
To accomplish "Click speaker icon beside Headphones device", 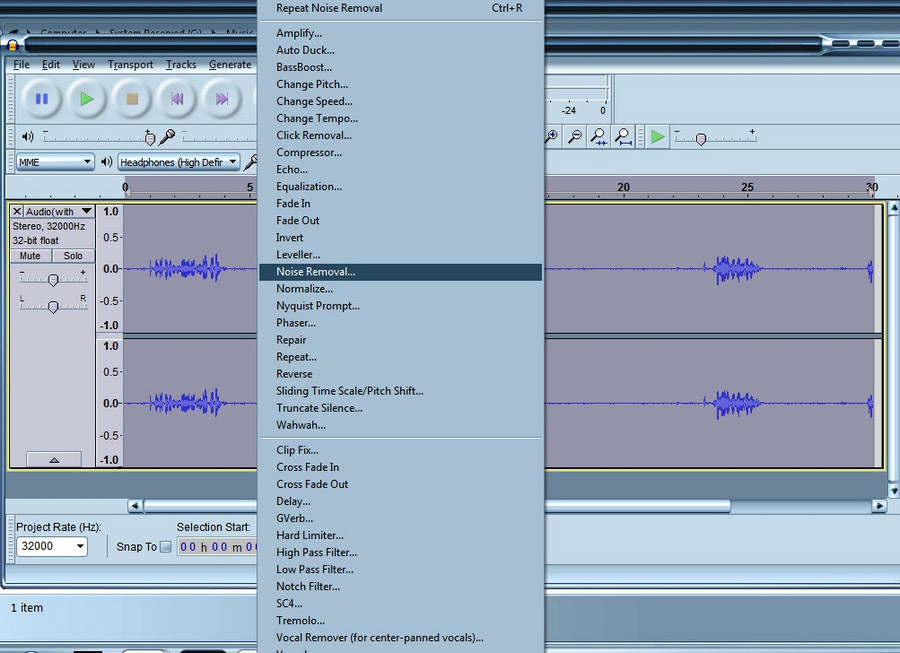I will [x=106, y=162].
